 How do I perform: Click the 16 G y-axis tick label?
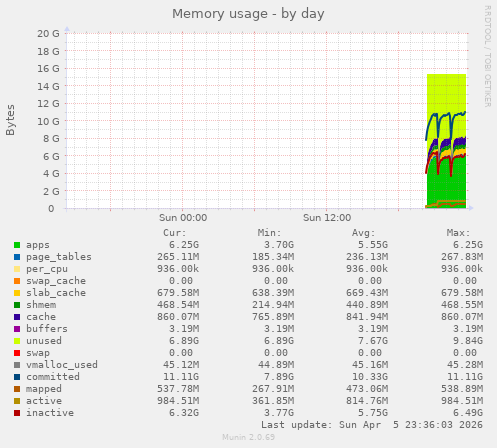pos(48,69)
